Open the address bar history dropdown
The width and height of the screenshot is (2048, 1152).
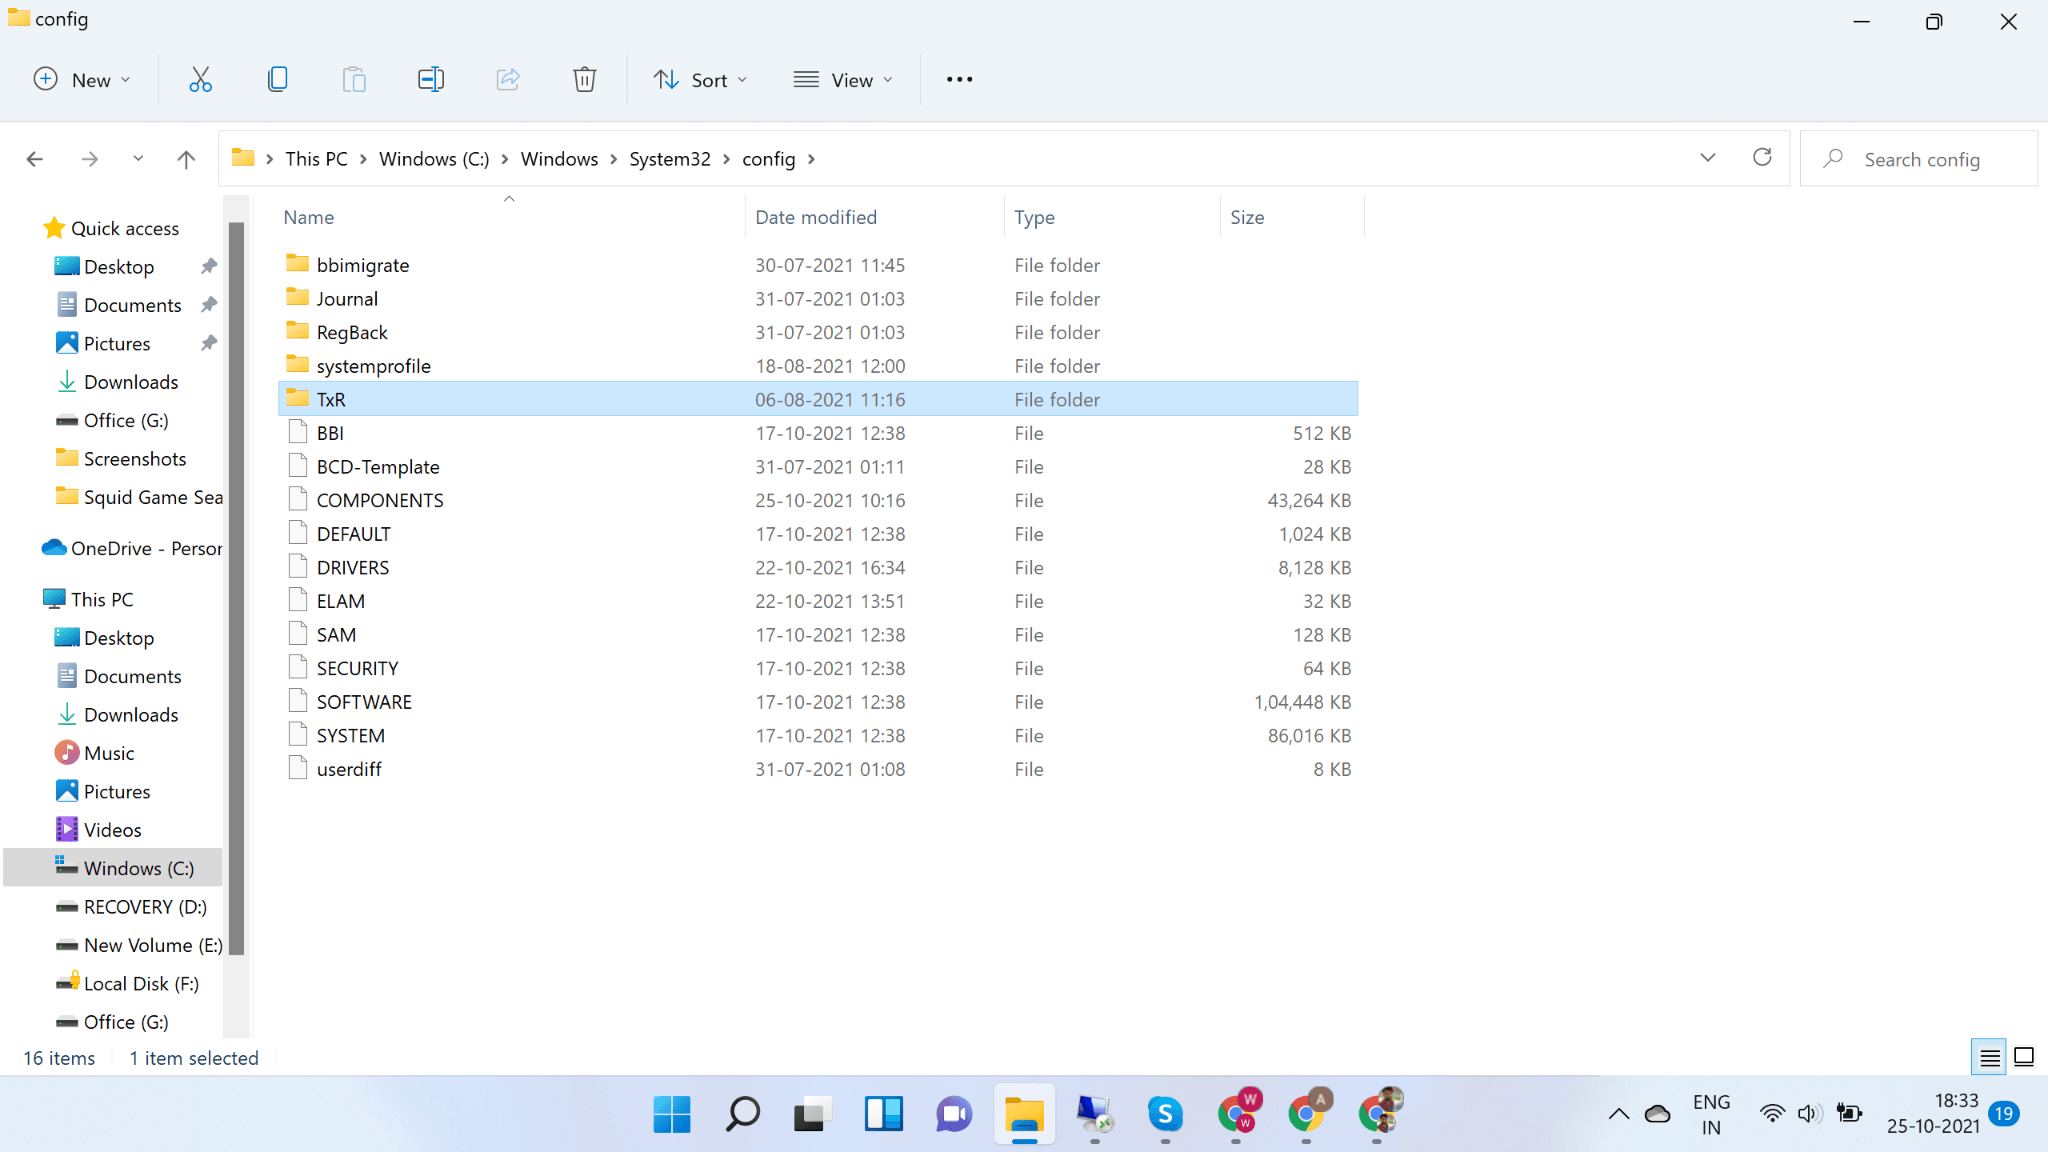point(1708,158)
